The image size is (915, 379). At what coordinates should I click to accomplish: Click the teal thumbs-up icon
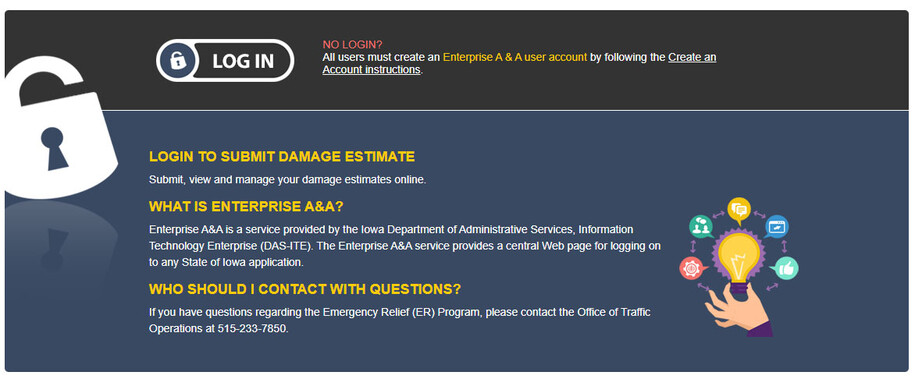785,268
